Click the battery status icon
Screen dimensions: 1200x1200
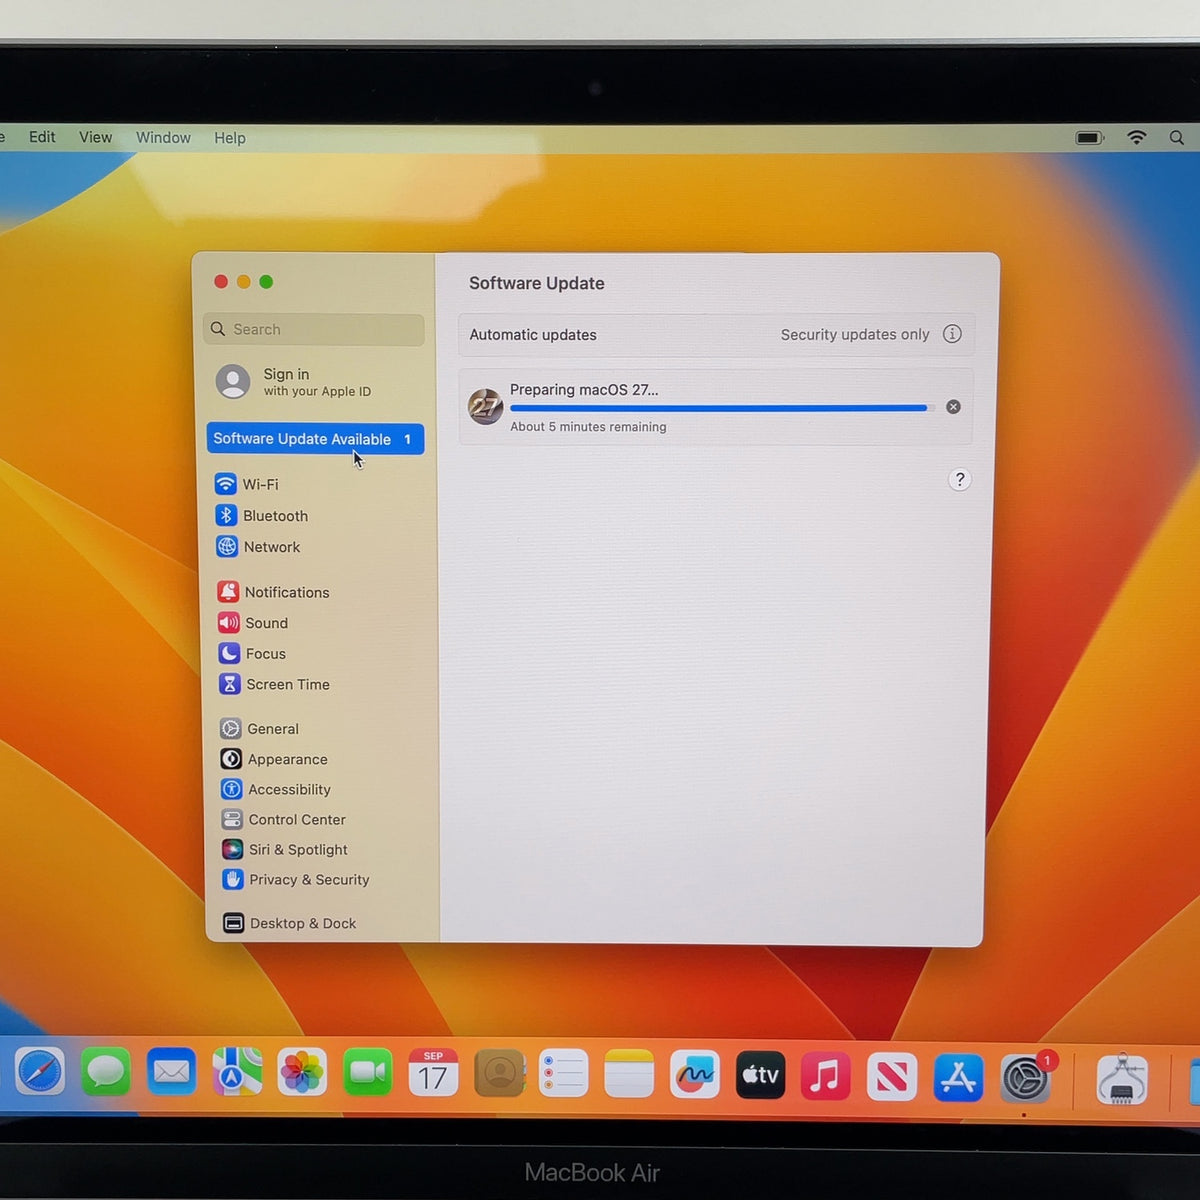pos(1090,138)
